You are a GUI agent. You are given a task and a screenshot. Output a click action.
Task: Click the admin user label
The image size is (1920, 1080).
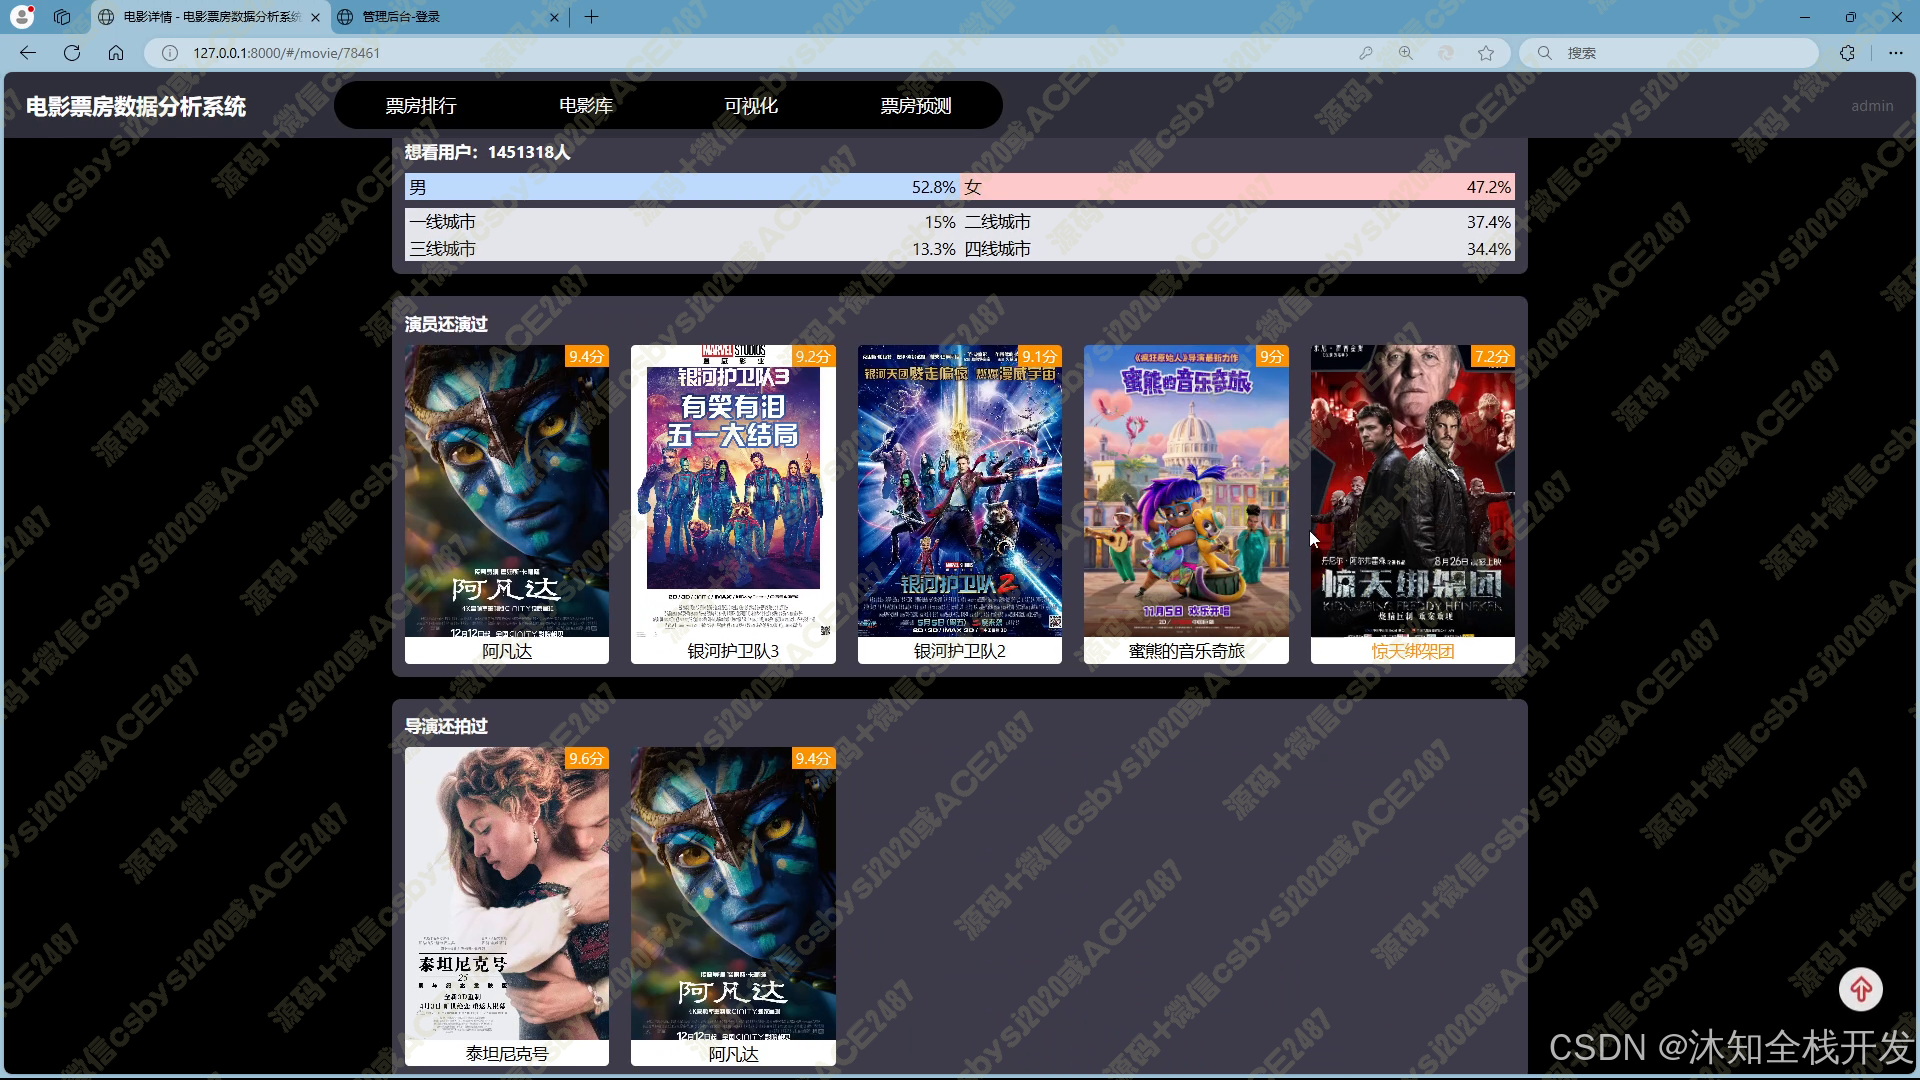pyautogui.click(x=1871, y=106)
